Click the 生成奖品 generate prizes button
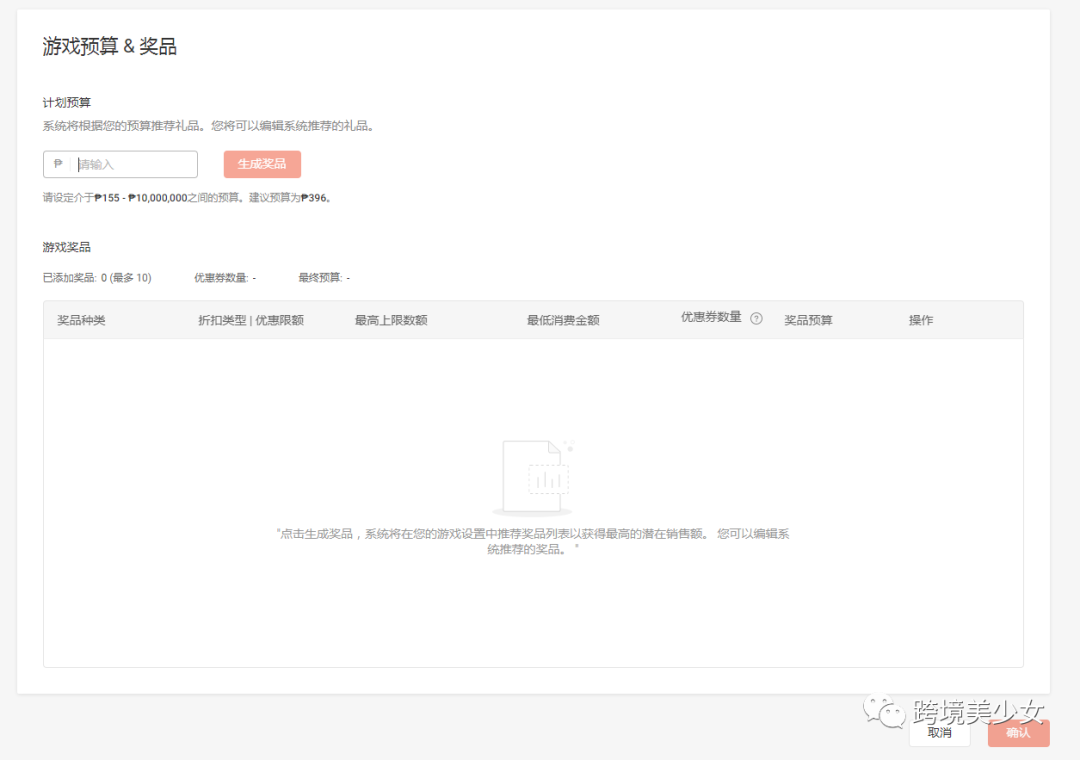The height and width of the screenshot is (760, 1080). click(x=262, y=164)
